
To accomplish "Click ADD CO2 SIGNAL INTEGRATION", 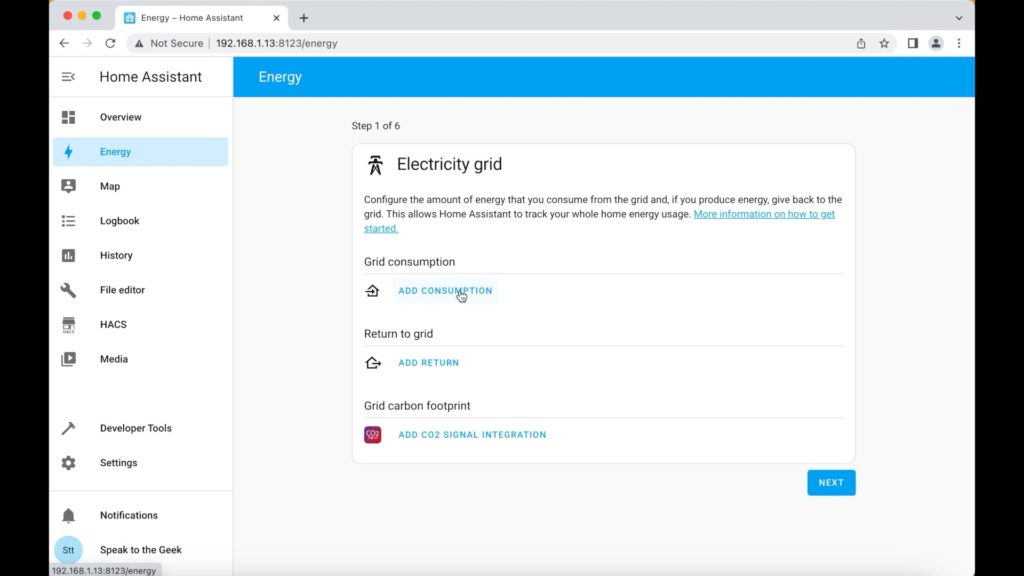I will tap(472, 434).
